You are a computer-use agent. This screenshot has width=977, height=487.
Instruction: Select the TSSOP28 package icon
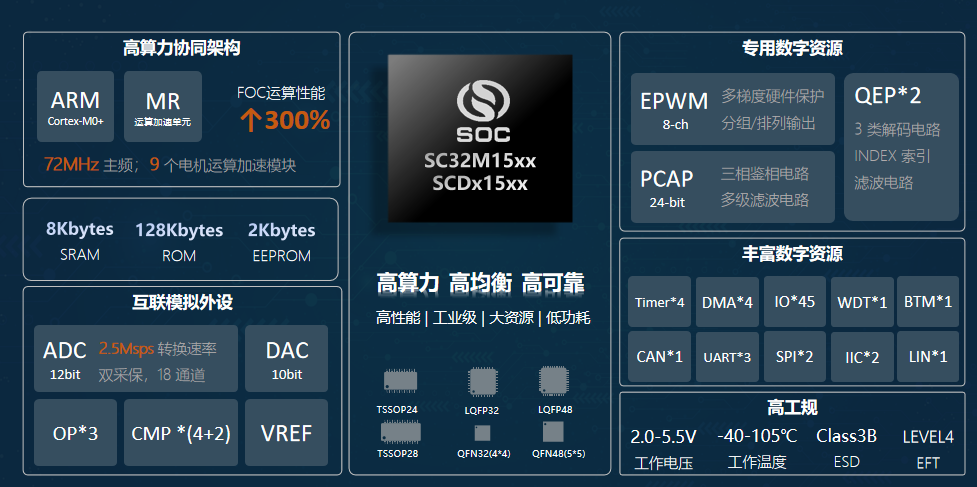point(400,432)
